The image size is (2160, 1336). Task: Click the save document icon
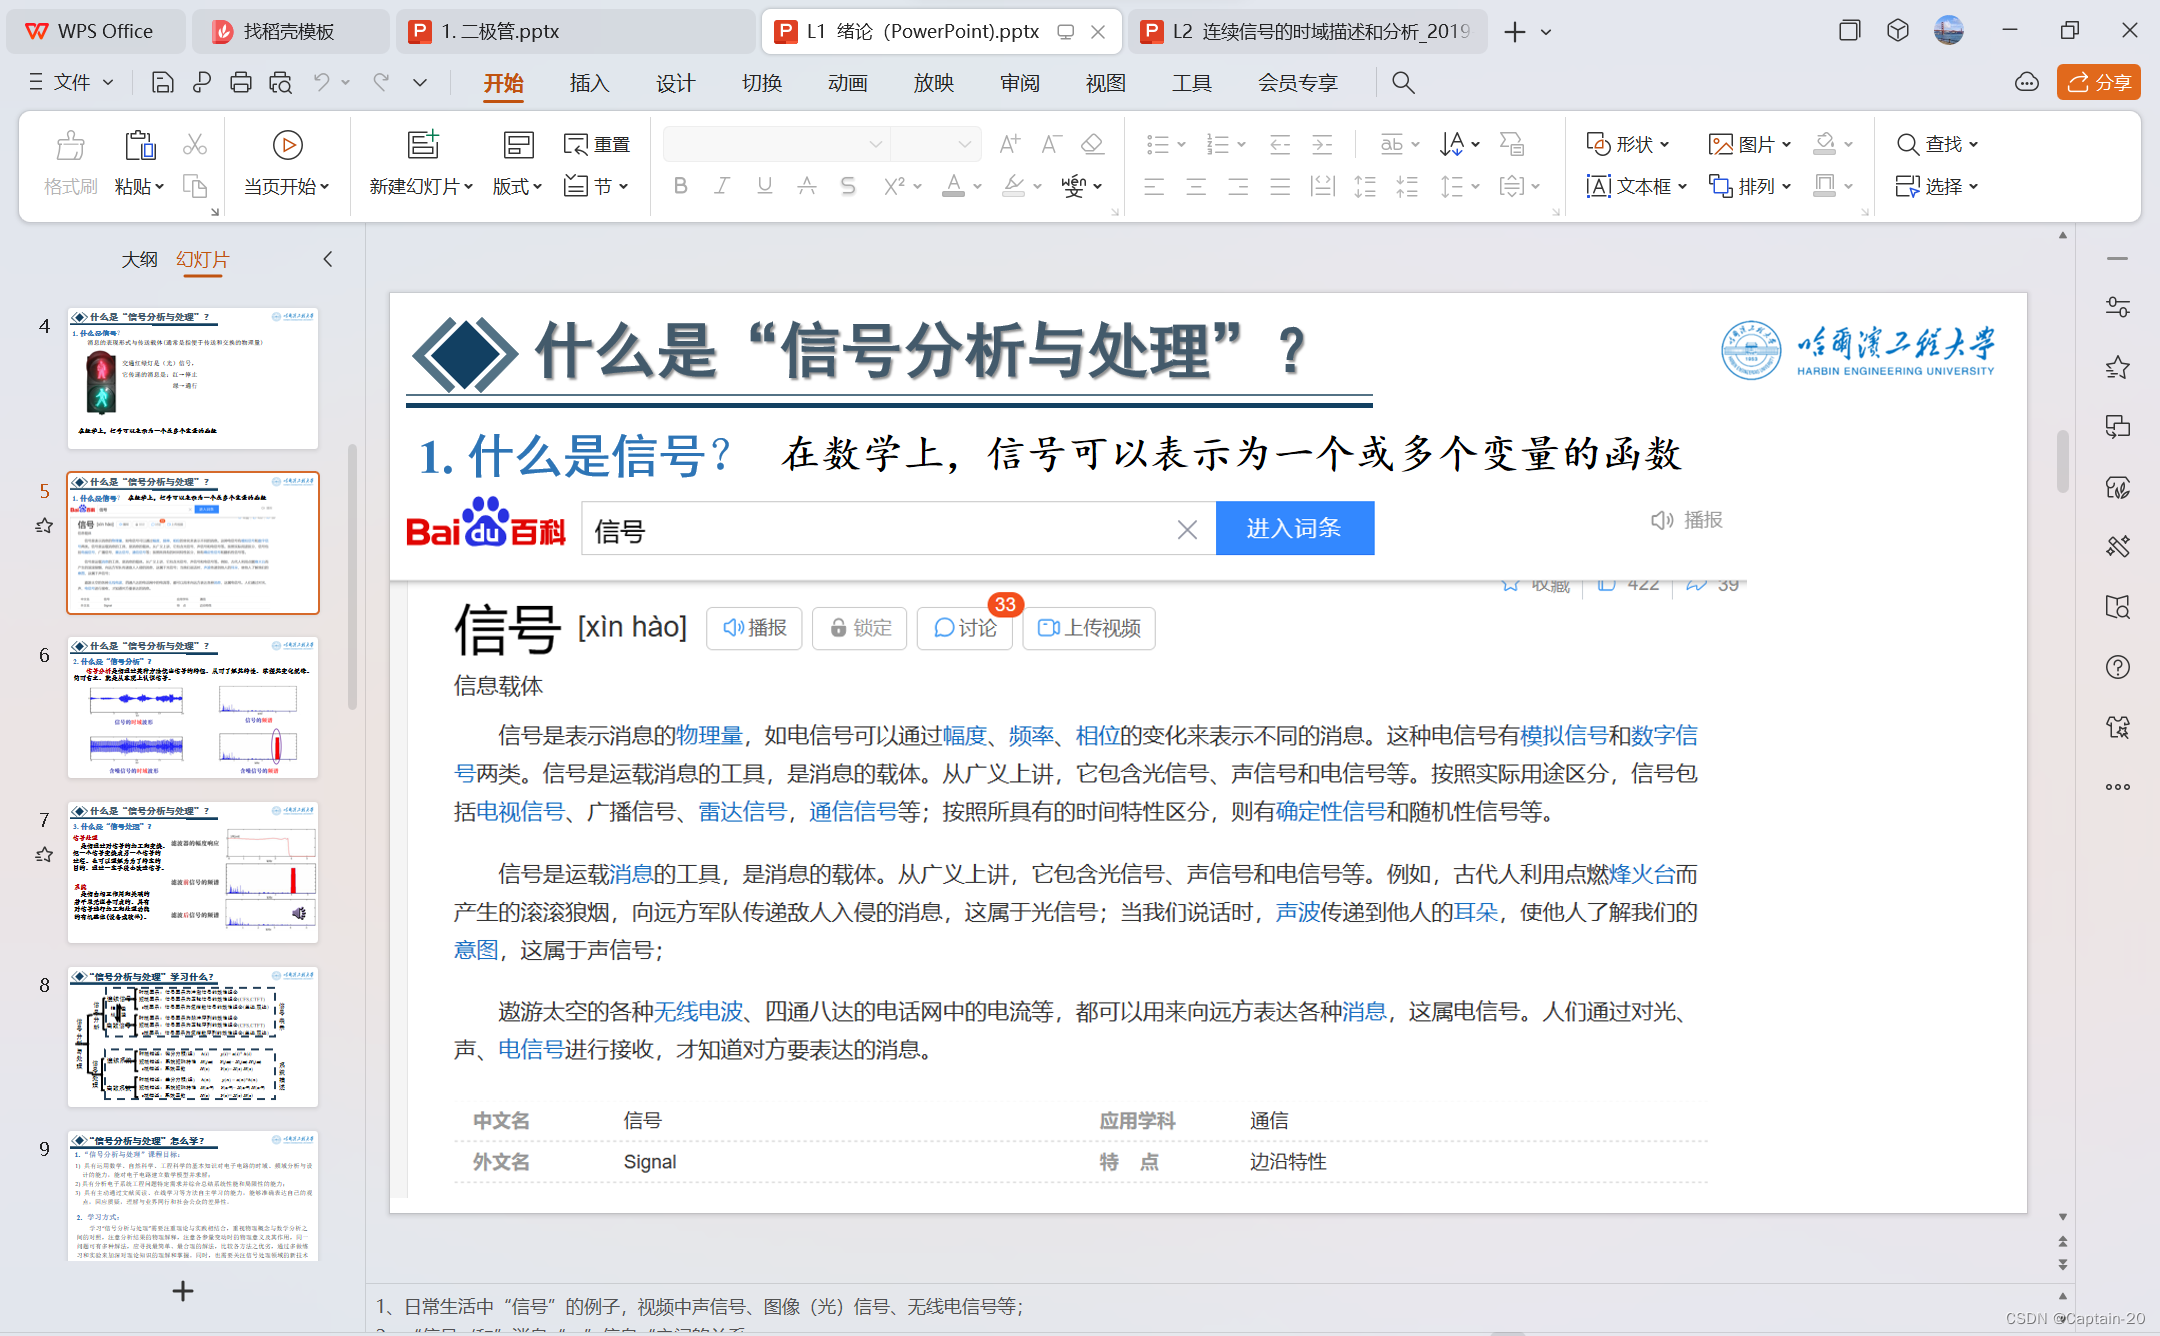(x=162, y=83)
